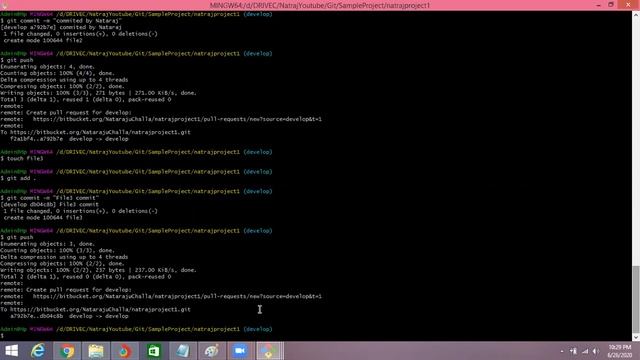Click 'a792b7e..db04c8b develop -> develop' line
This screenshot has width=640, height=360.
(x=69, y=316)
